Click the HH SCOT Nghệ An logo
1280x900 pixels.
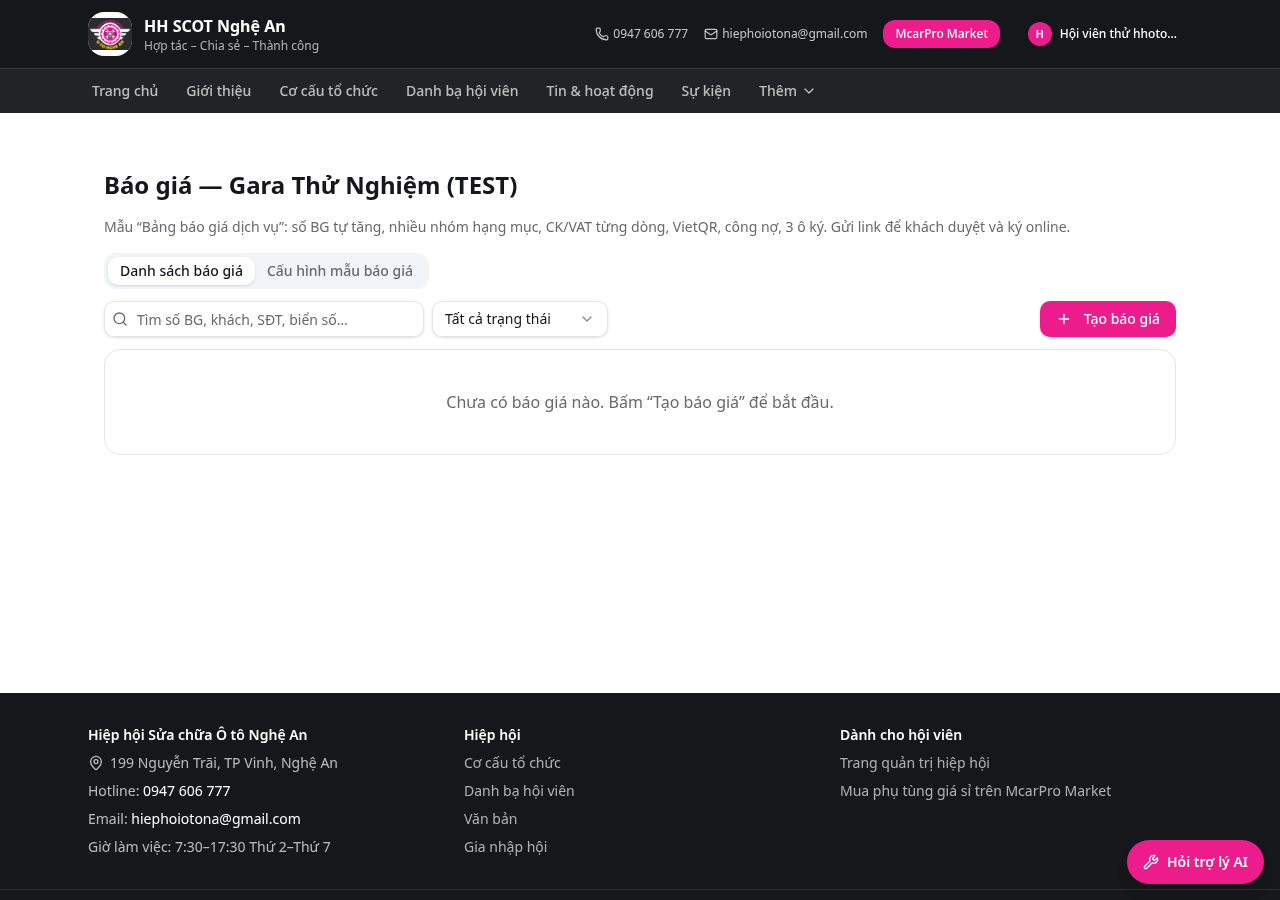pyautogui.click(x=110, y=34)
